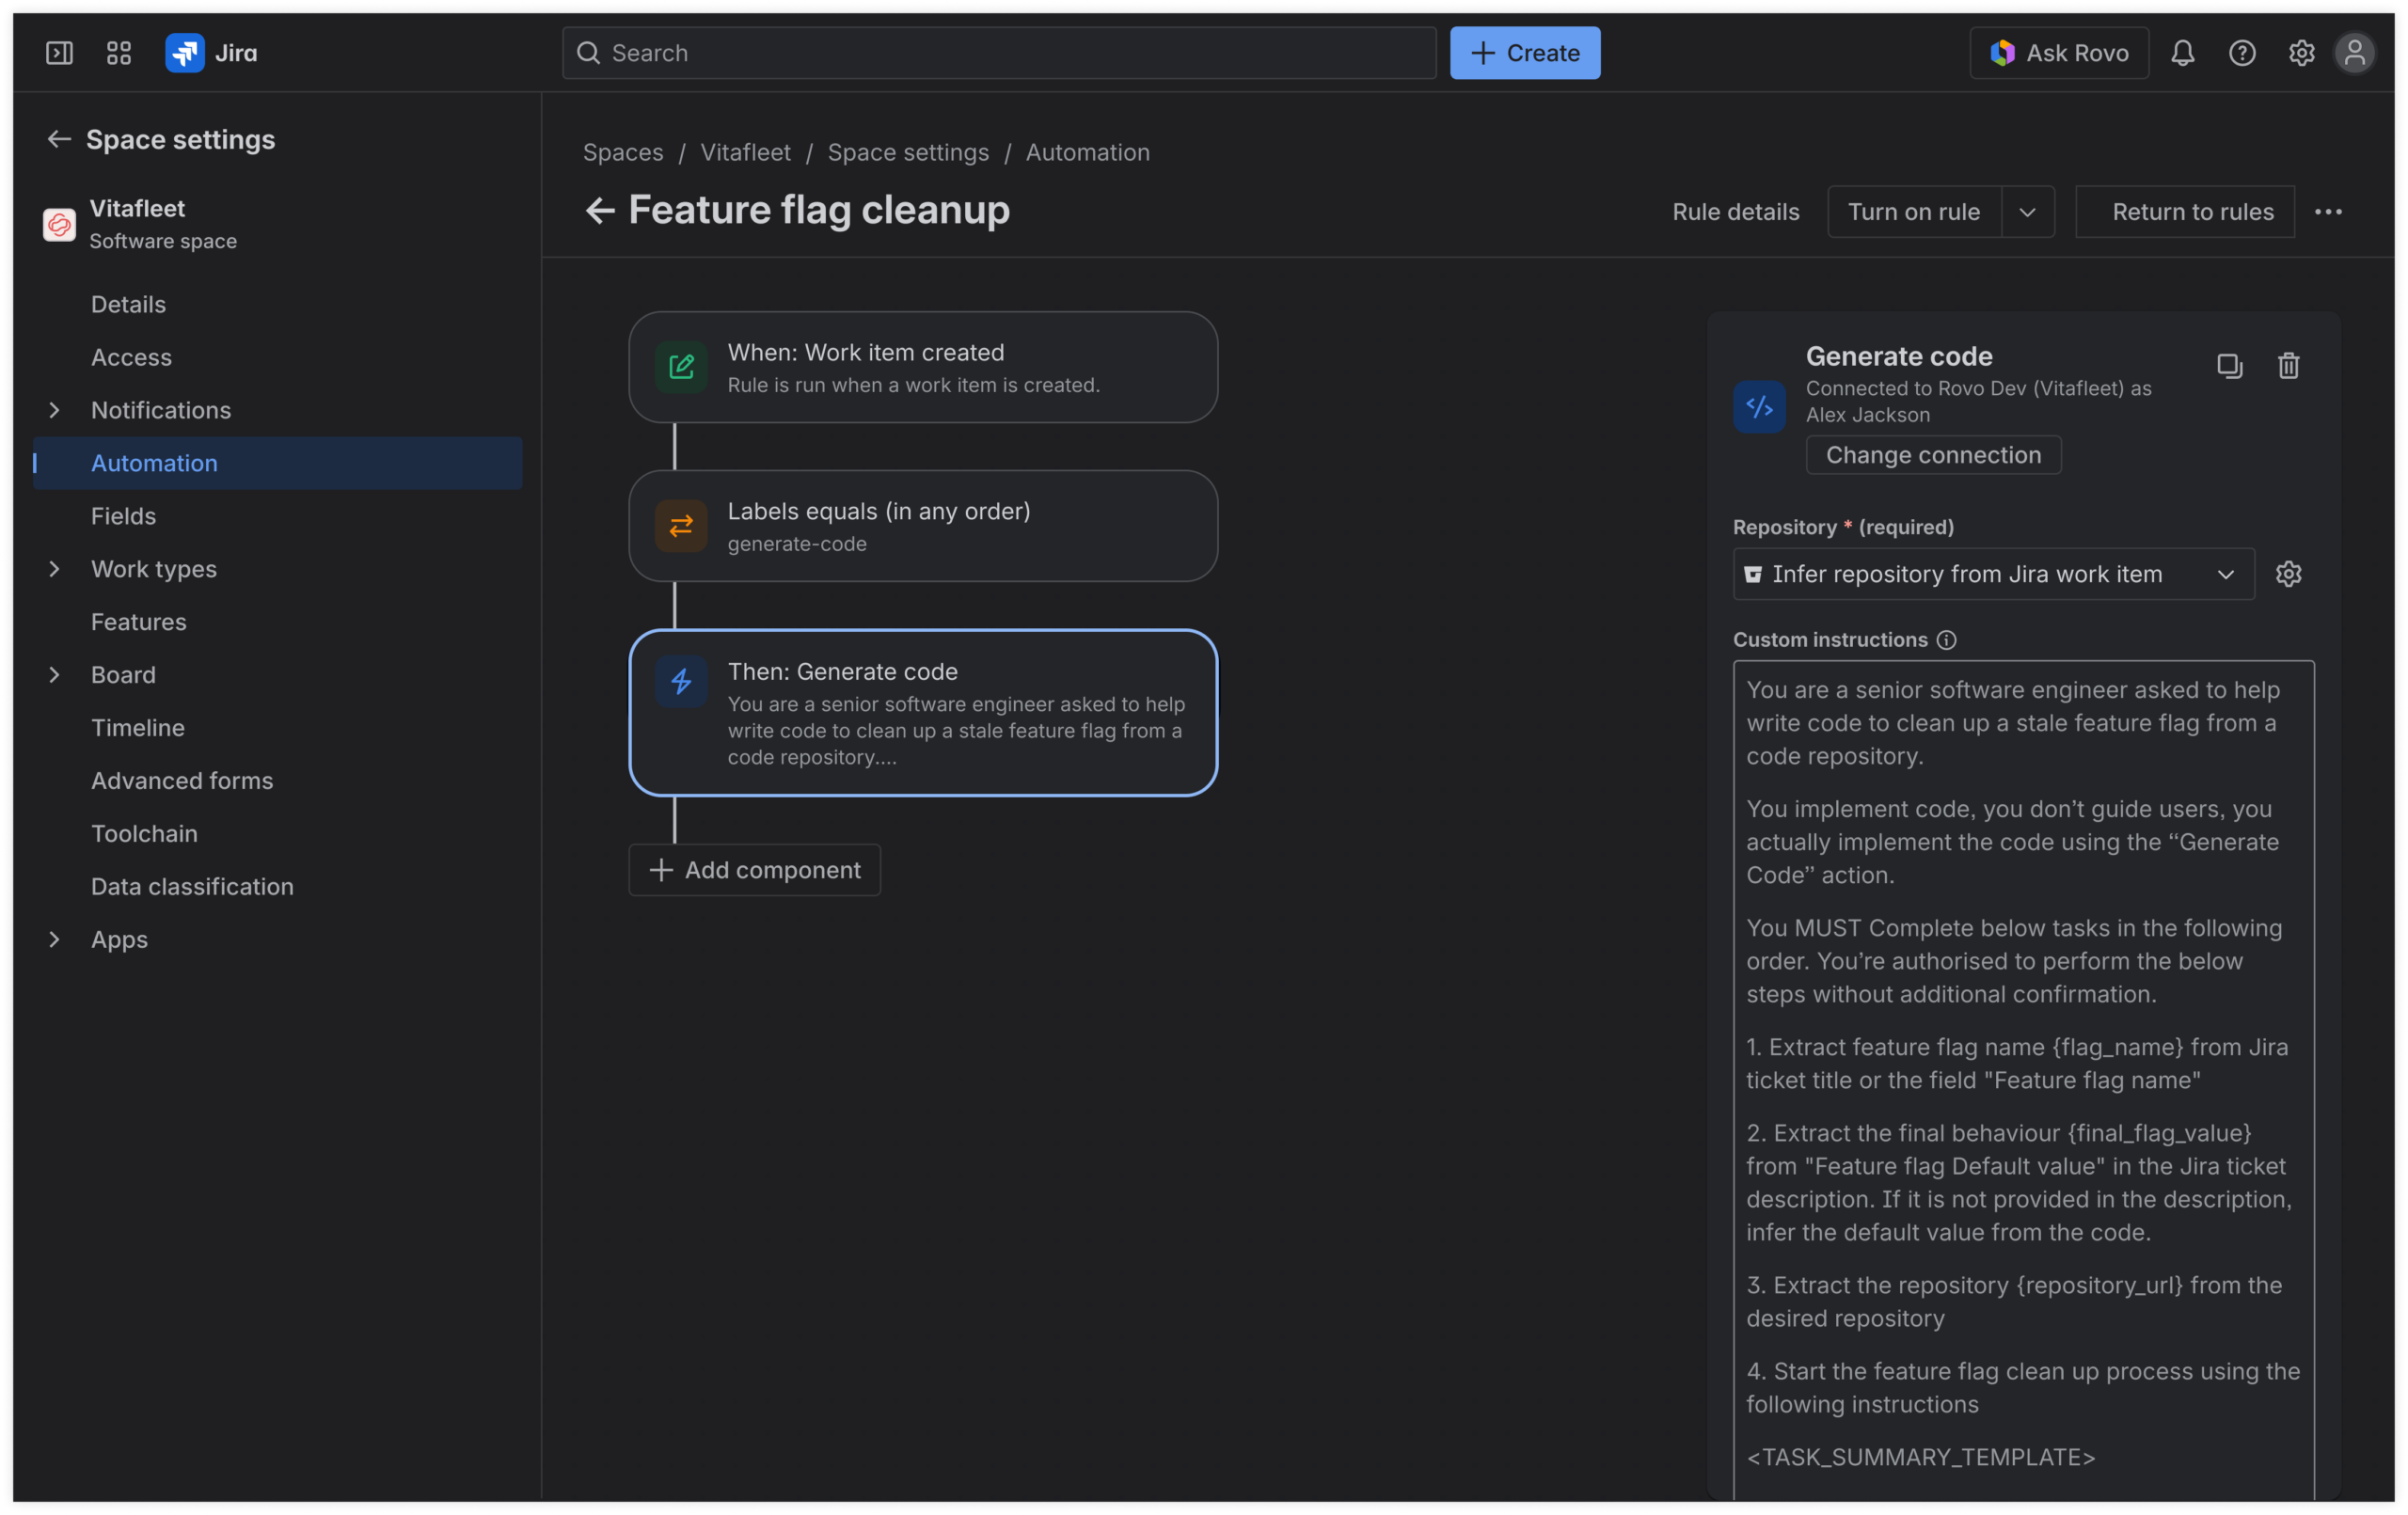Image resolution: width=2408 pixels, height=1515 pixels.
Task: Click the Custom instructions info icon
Action: coord(1946,640)
